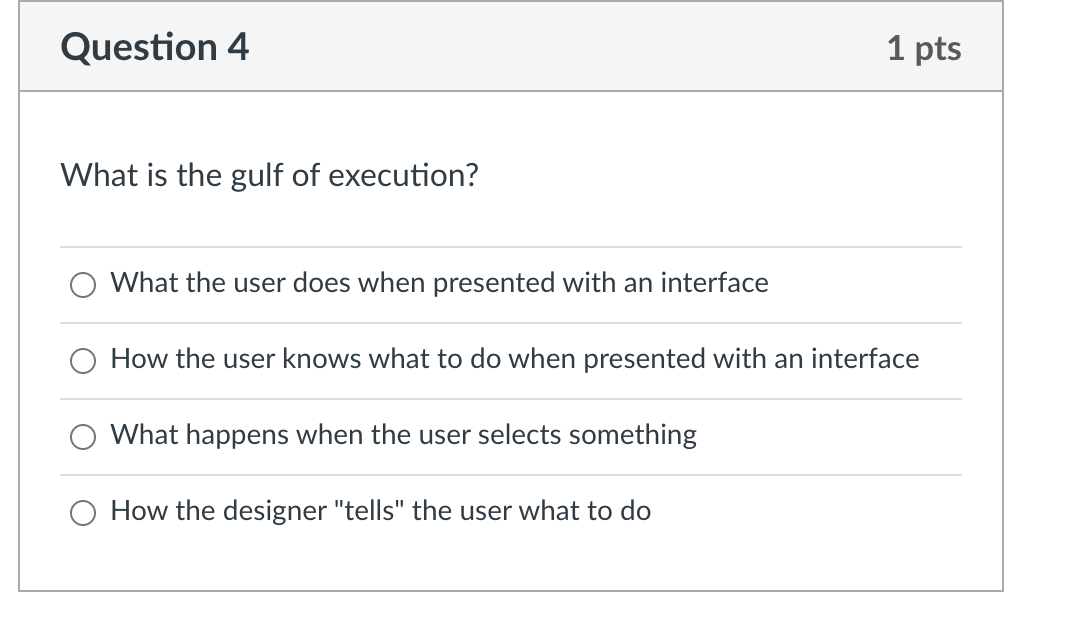Select radio button for "What the user does" answer

pos(82,285)
